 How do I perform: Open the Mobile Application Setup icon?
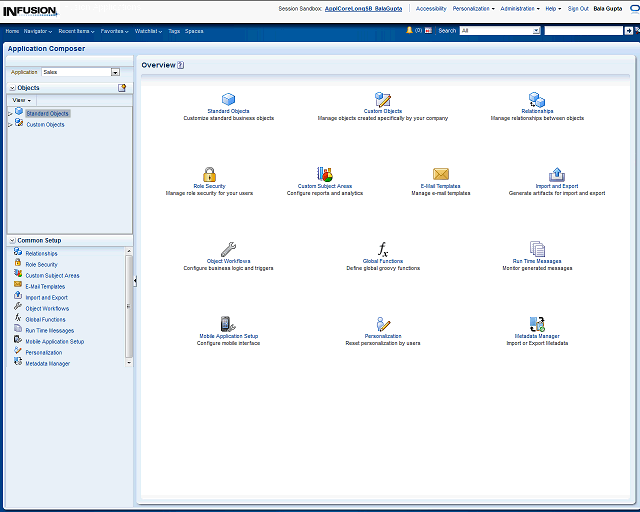[228, 324]
